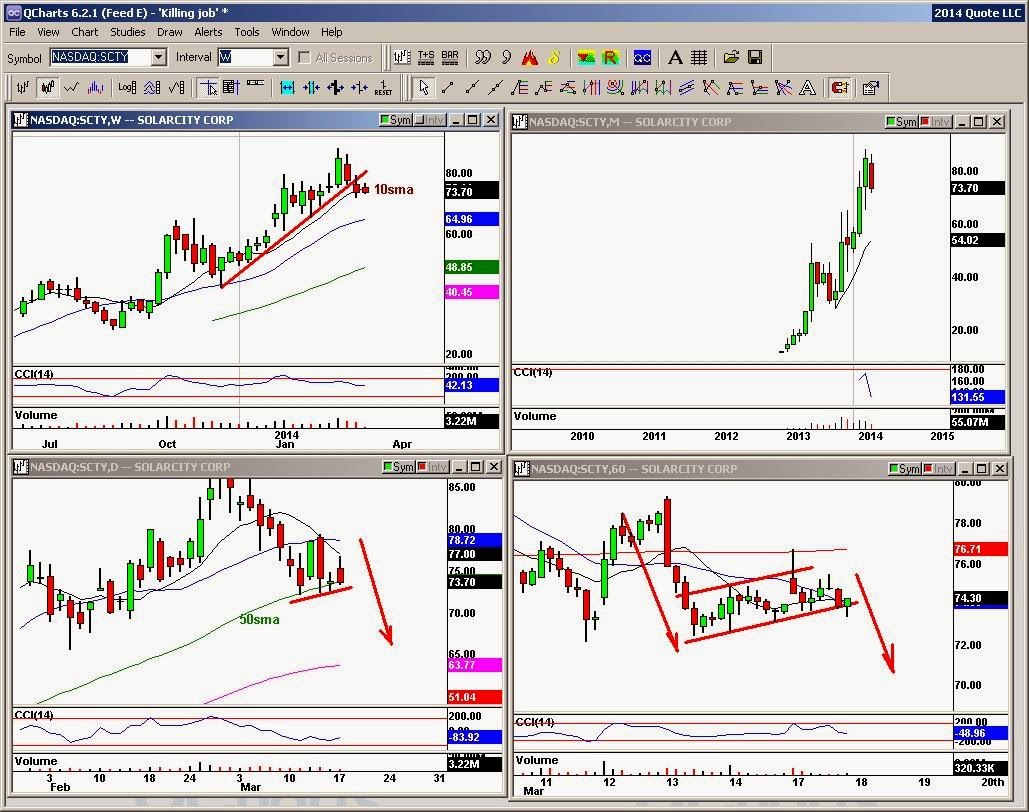This screenshot has width=1029, height=812.
Task: Open a workspace with the folder icon
Action: (x=731, y=58)
